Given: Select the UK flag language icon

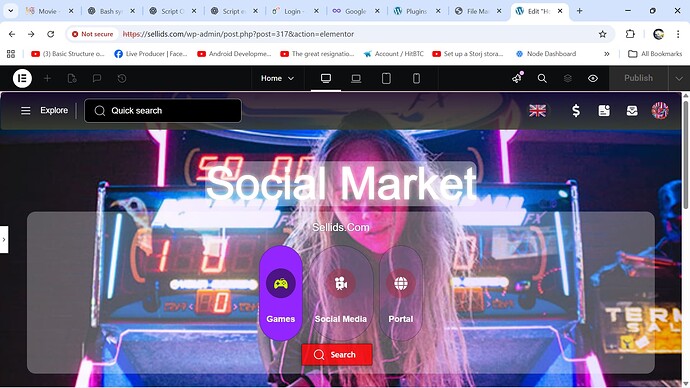Looking at the screenshot, I should (x=537, y=110).
